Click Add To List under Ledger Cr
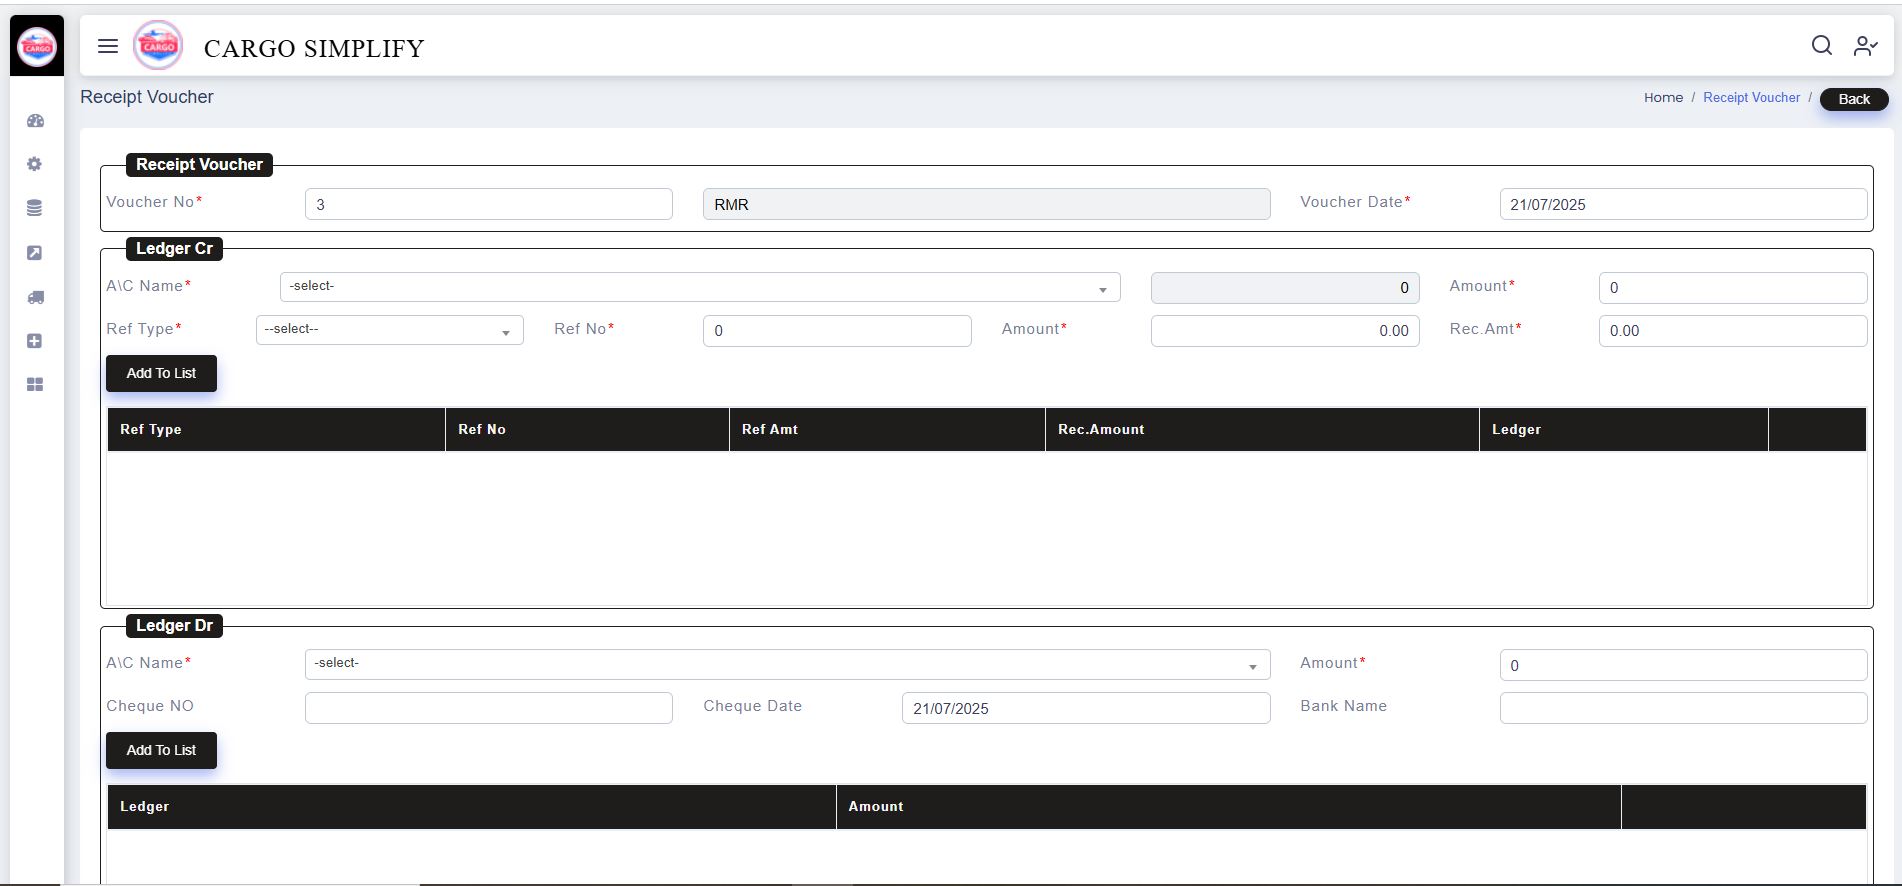Screen dimensions: 1902x886 (x=161, y=373)
